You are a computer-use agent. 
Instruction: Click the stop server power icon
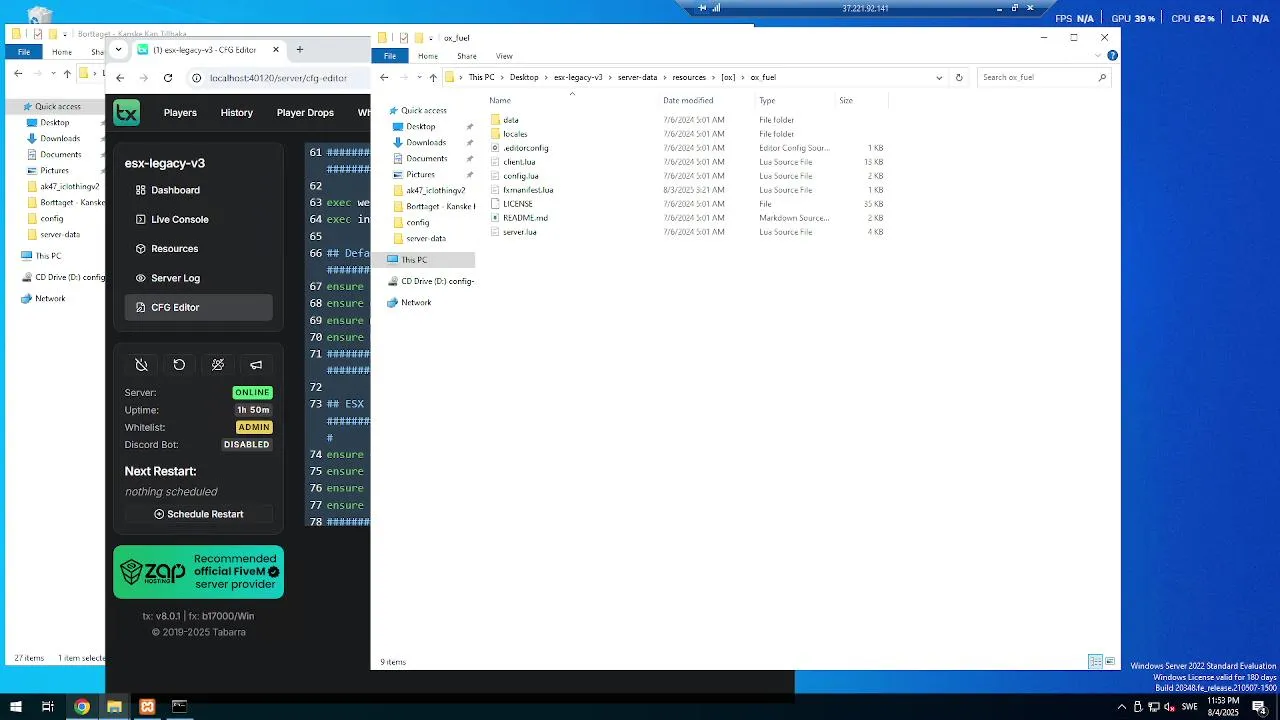point(141,365)
